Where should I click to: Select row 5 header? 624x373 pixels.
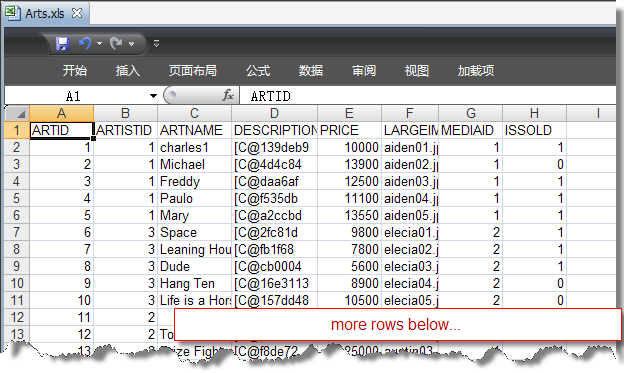(x=17, y=198)
